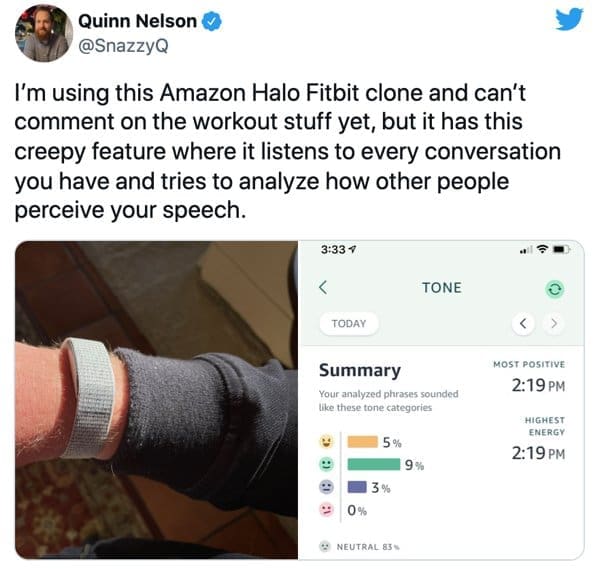Tap the green sync refresh icon
The height and width of the screenshot is (569, 600).
click(x=554, y=289)
